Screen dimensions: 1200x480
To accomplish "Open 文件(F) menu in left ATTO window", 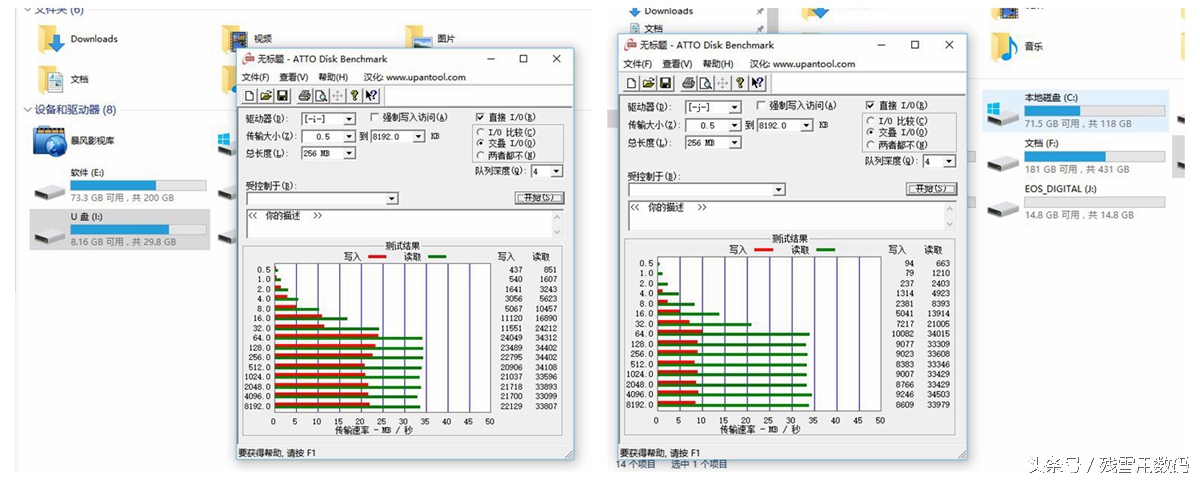I will (x=256, y=77).
